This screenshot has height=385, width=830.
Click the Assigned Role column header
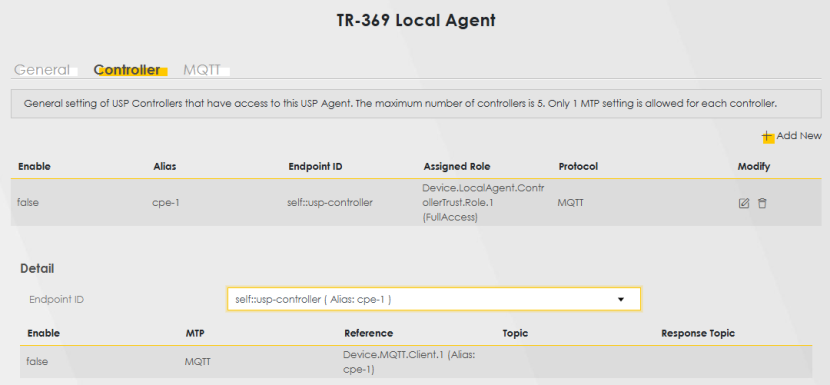457,166
